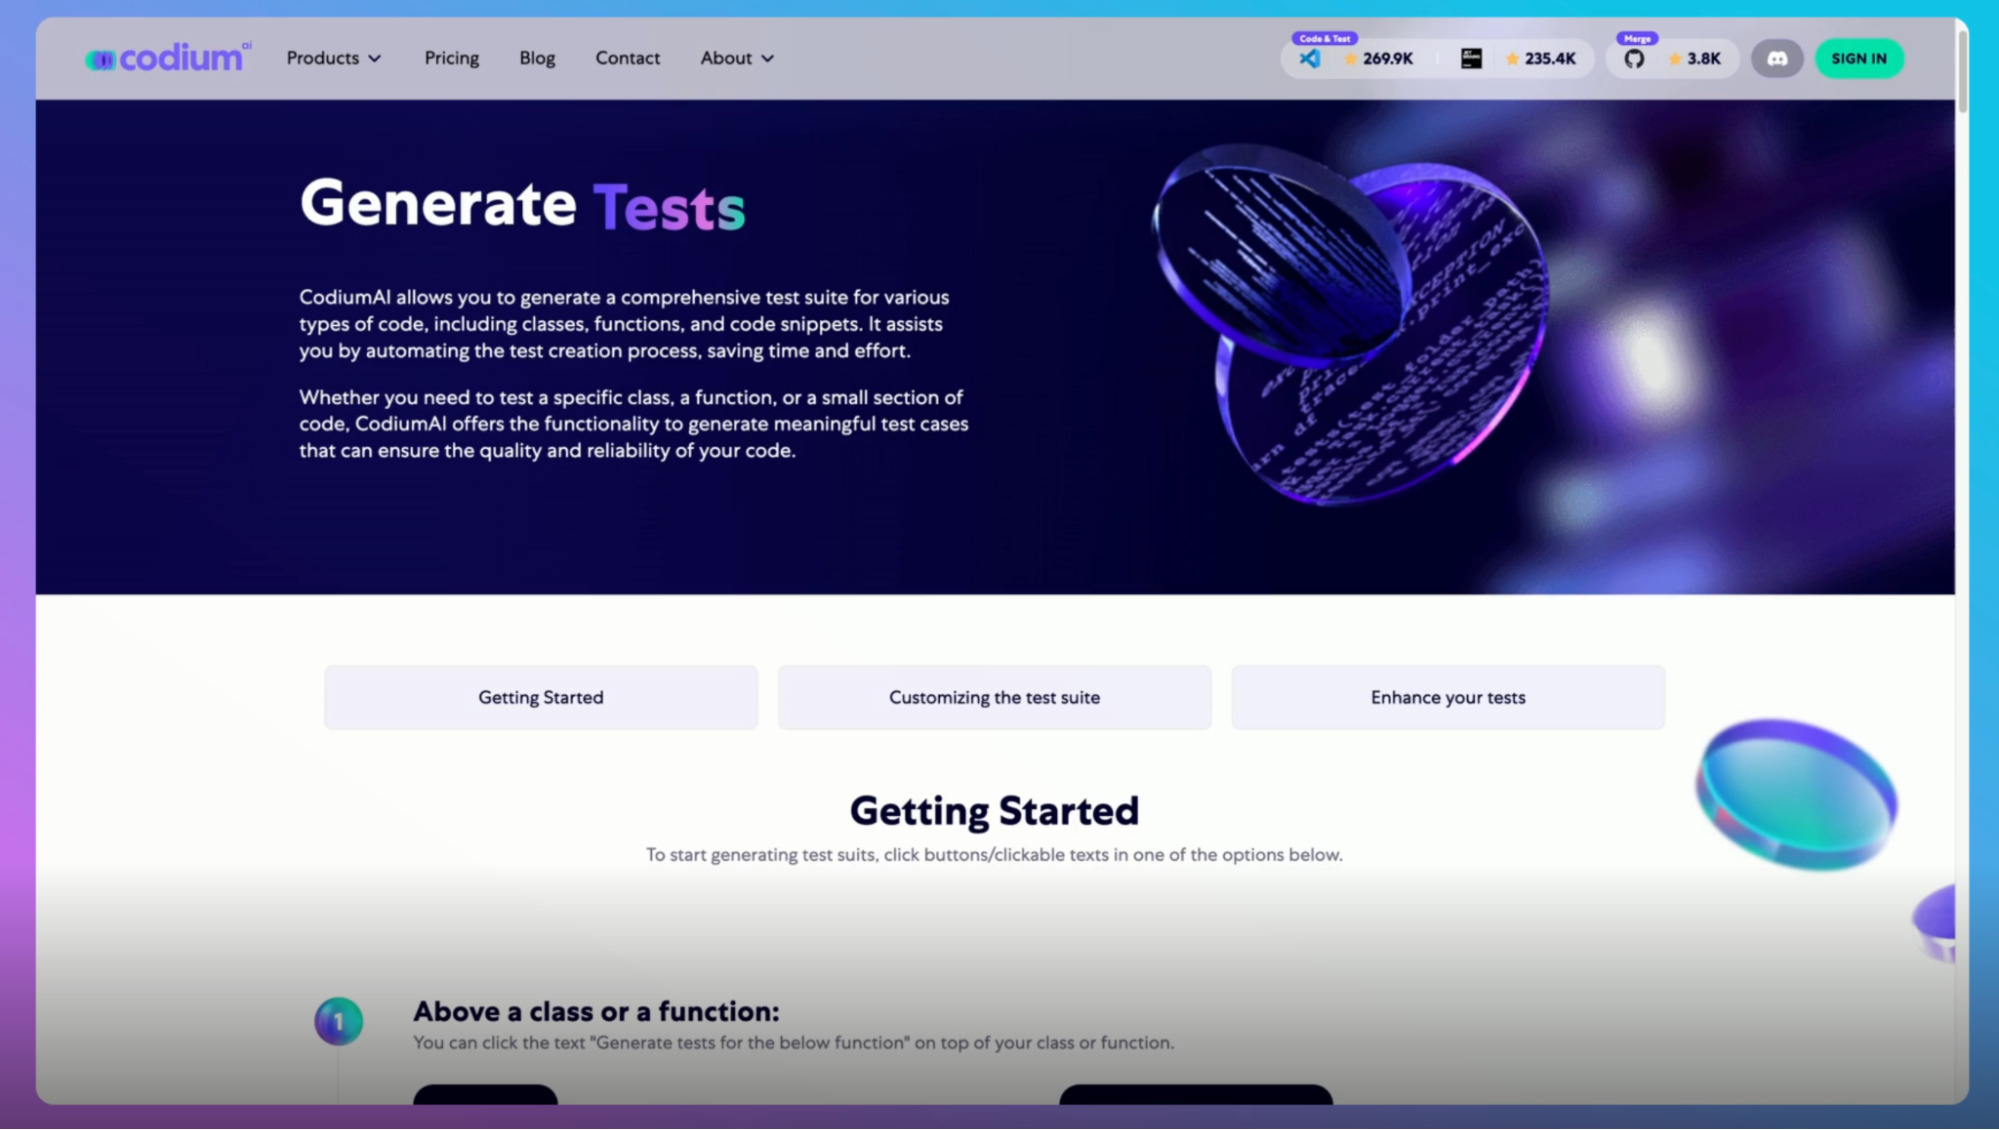The image size is (1999, 1130).
Task: Click the Codium AI logo
Action: pos(168,58)
